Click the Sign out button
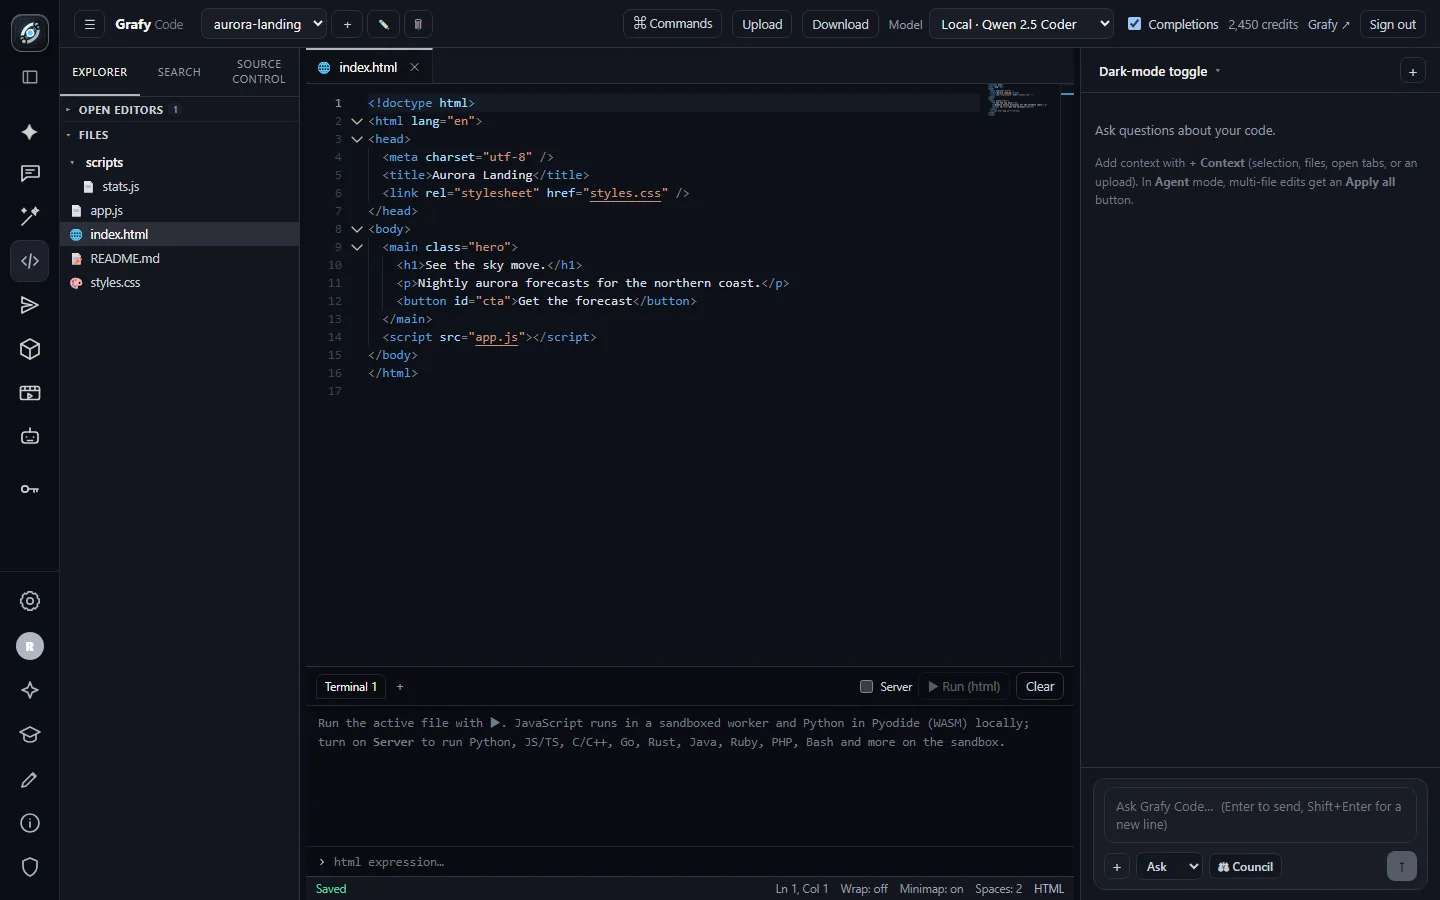Image resolution: width=1440 pixels, height=900 pixels. [1392, 24]
